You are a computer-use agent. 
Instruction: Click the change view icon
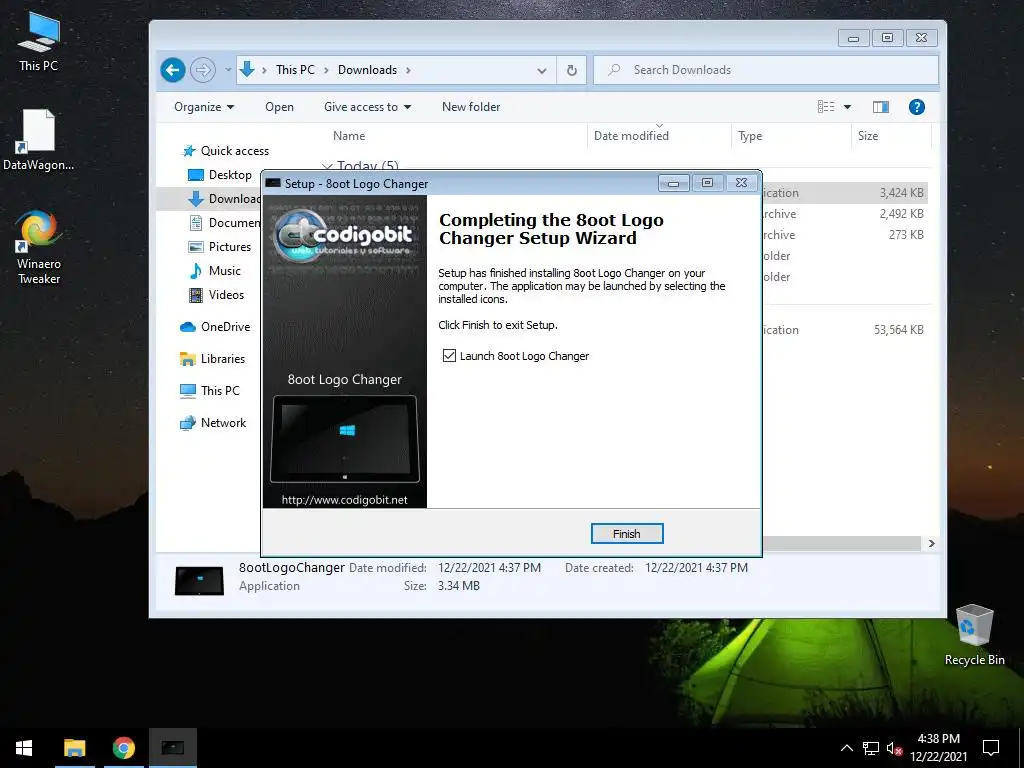tap(826, 107)
